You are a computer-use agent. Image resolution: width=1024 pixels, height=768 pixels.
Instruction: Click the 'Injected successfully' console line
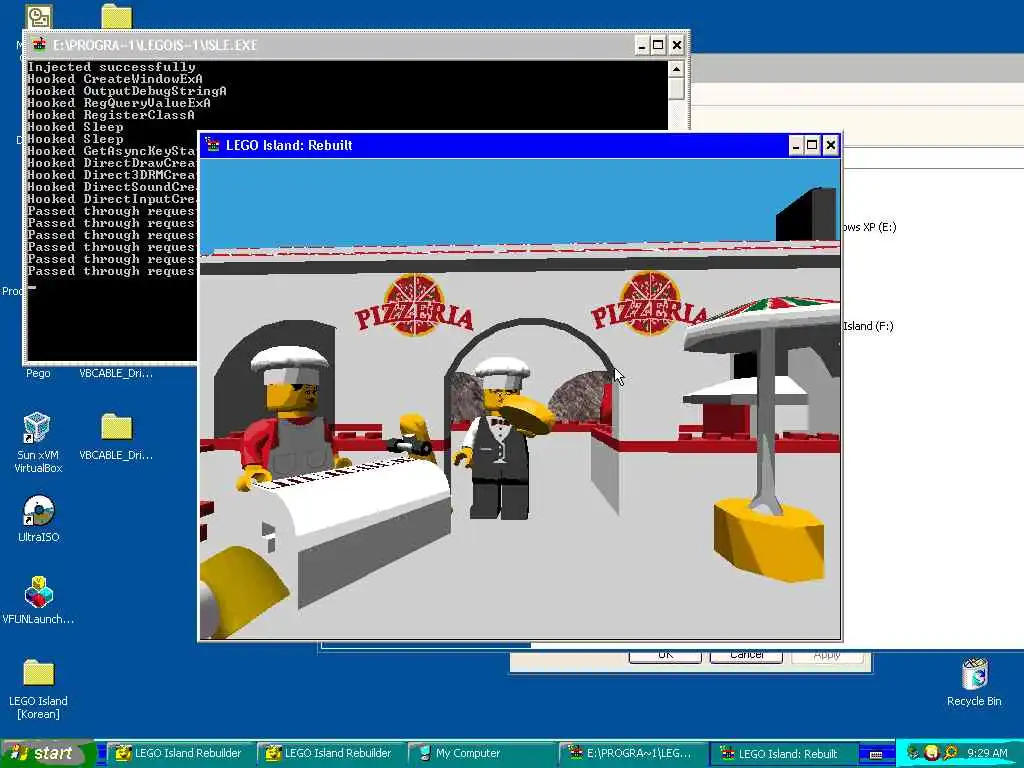coord(111,67)
